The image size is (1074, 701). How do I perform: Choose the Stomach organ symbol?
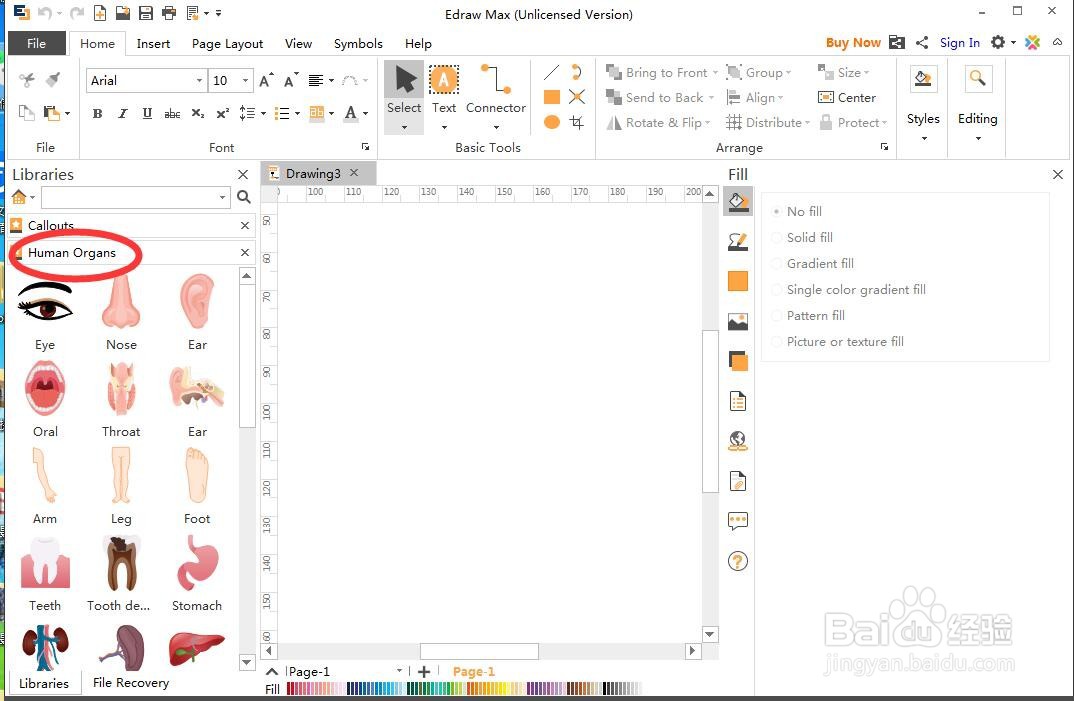pos(197,563)
